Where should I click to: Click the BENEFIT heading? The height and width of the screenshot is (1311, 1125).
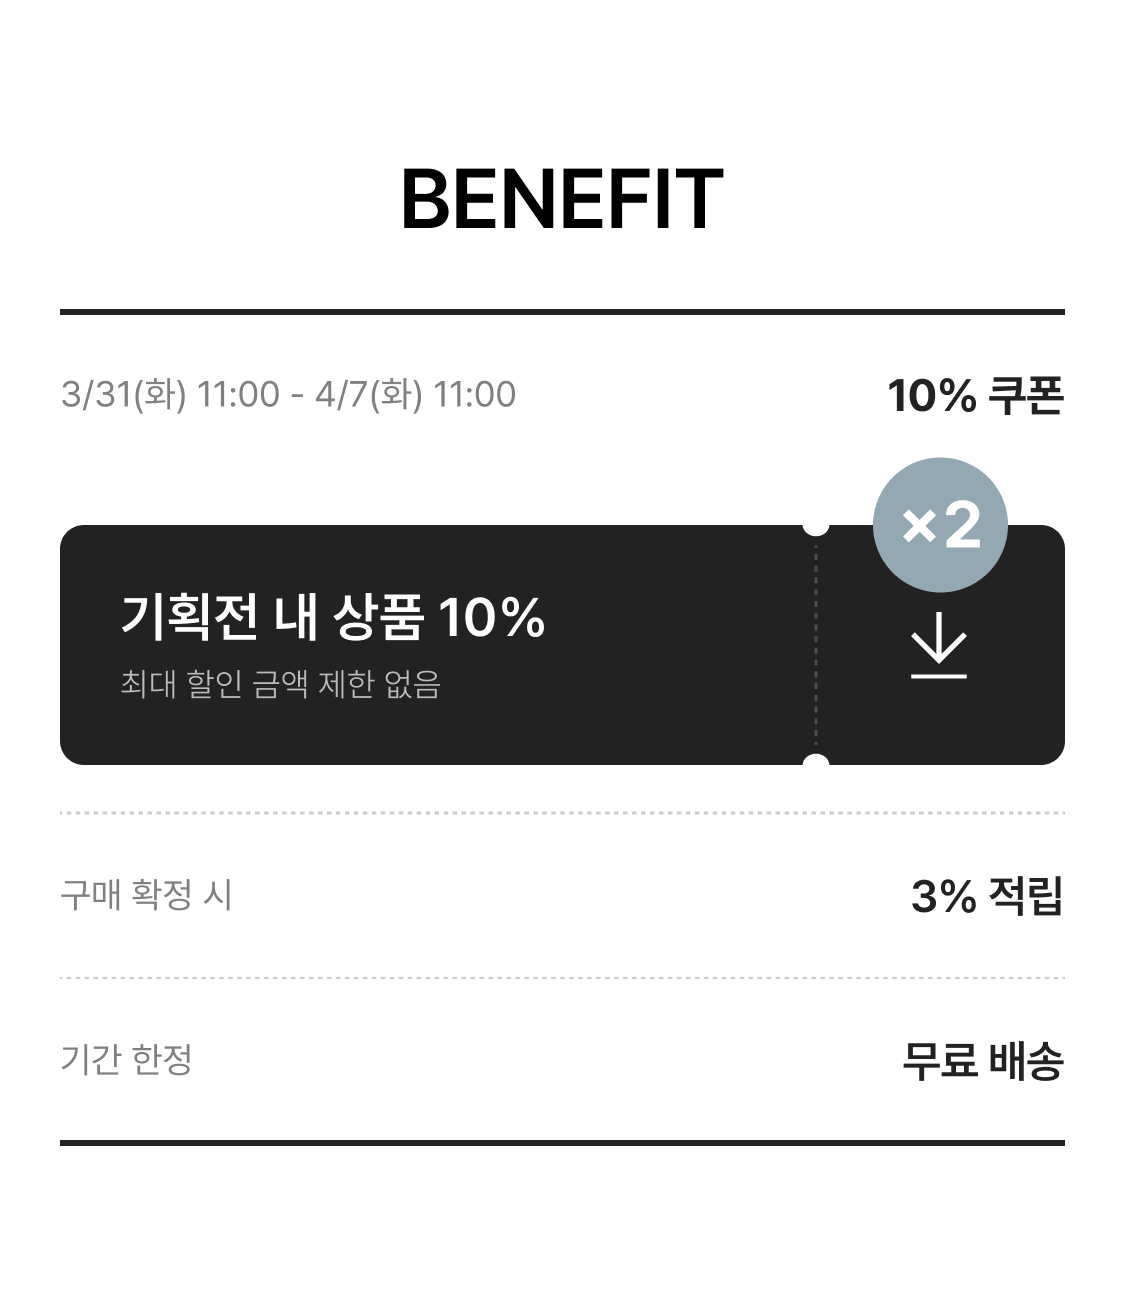coord(562,200)
